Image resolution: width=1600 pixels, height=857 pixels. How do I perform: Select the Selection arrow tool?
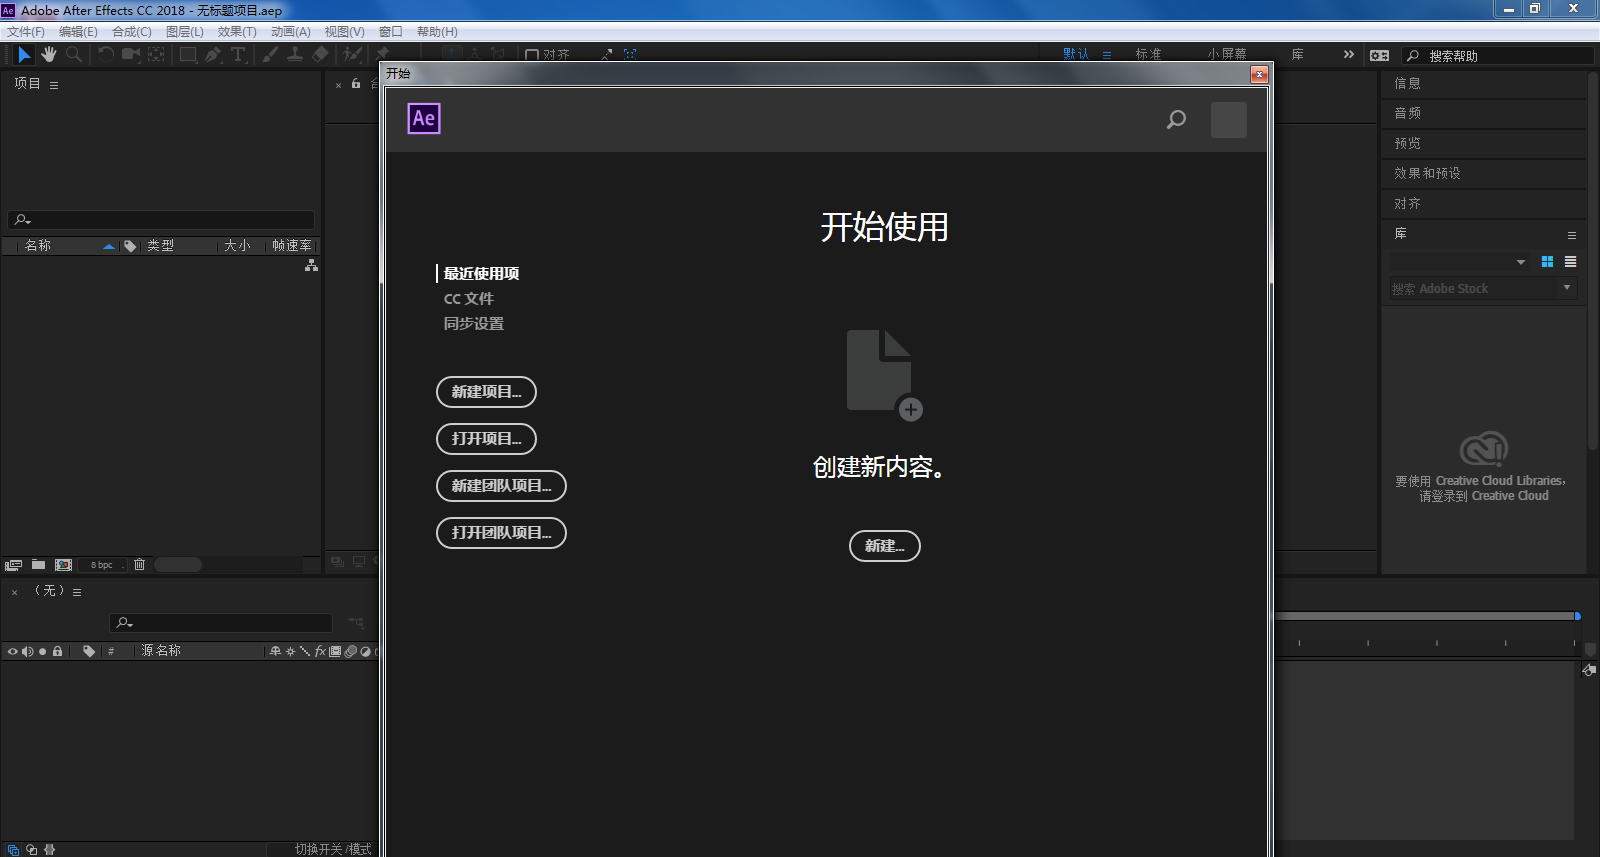coord(24,54)
